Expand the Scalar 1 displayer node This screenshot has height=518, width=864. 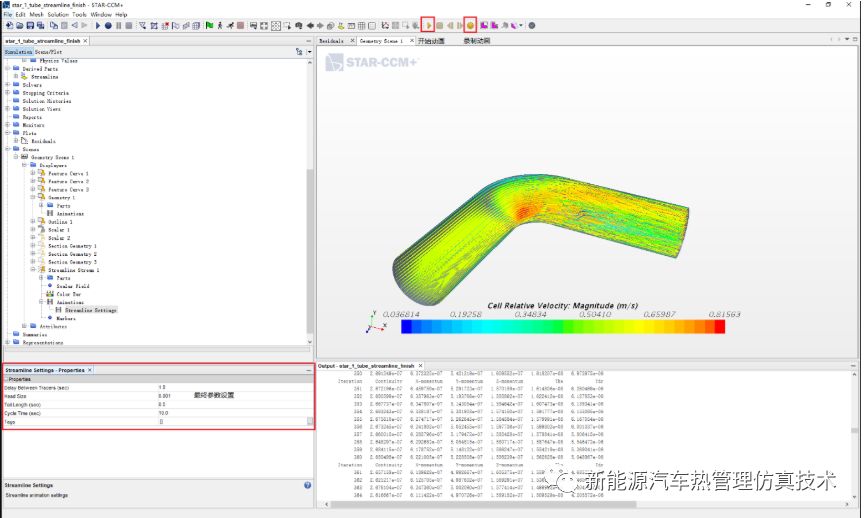pyautogui.click(x=33, y=230)
